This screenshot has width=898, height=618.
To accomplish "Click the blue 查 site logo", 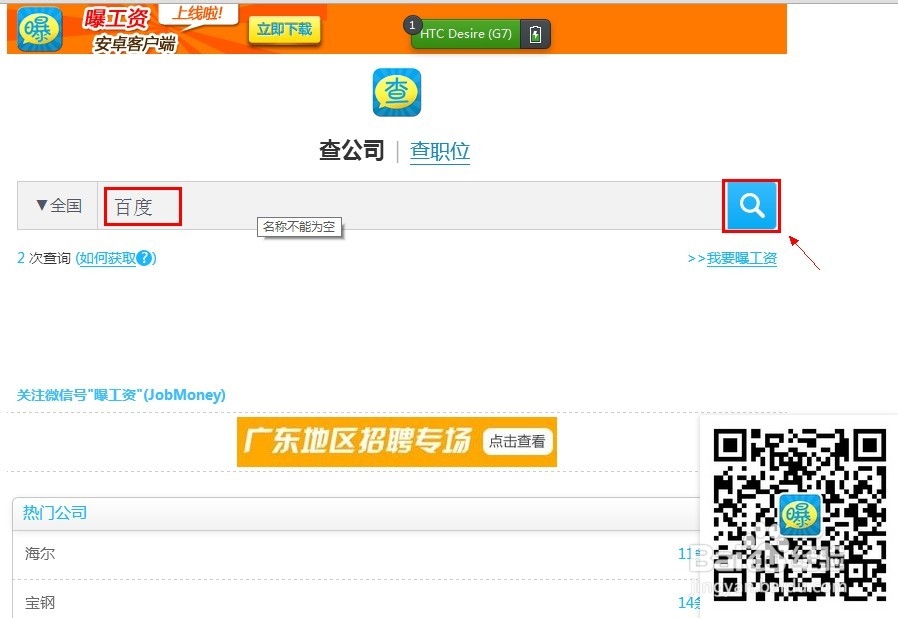I will tap(396, 93).
